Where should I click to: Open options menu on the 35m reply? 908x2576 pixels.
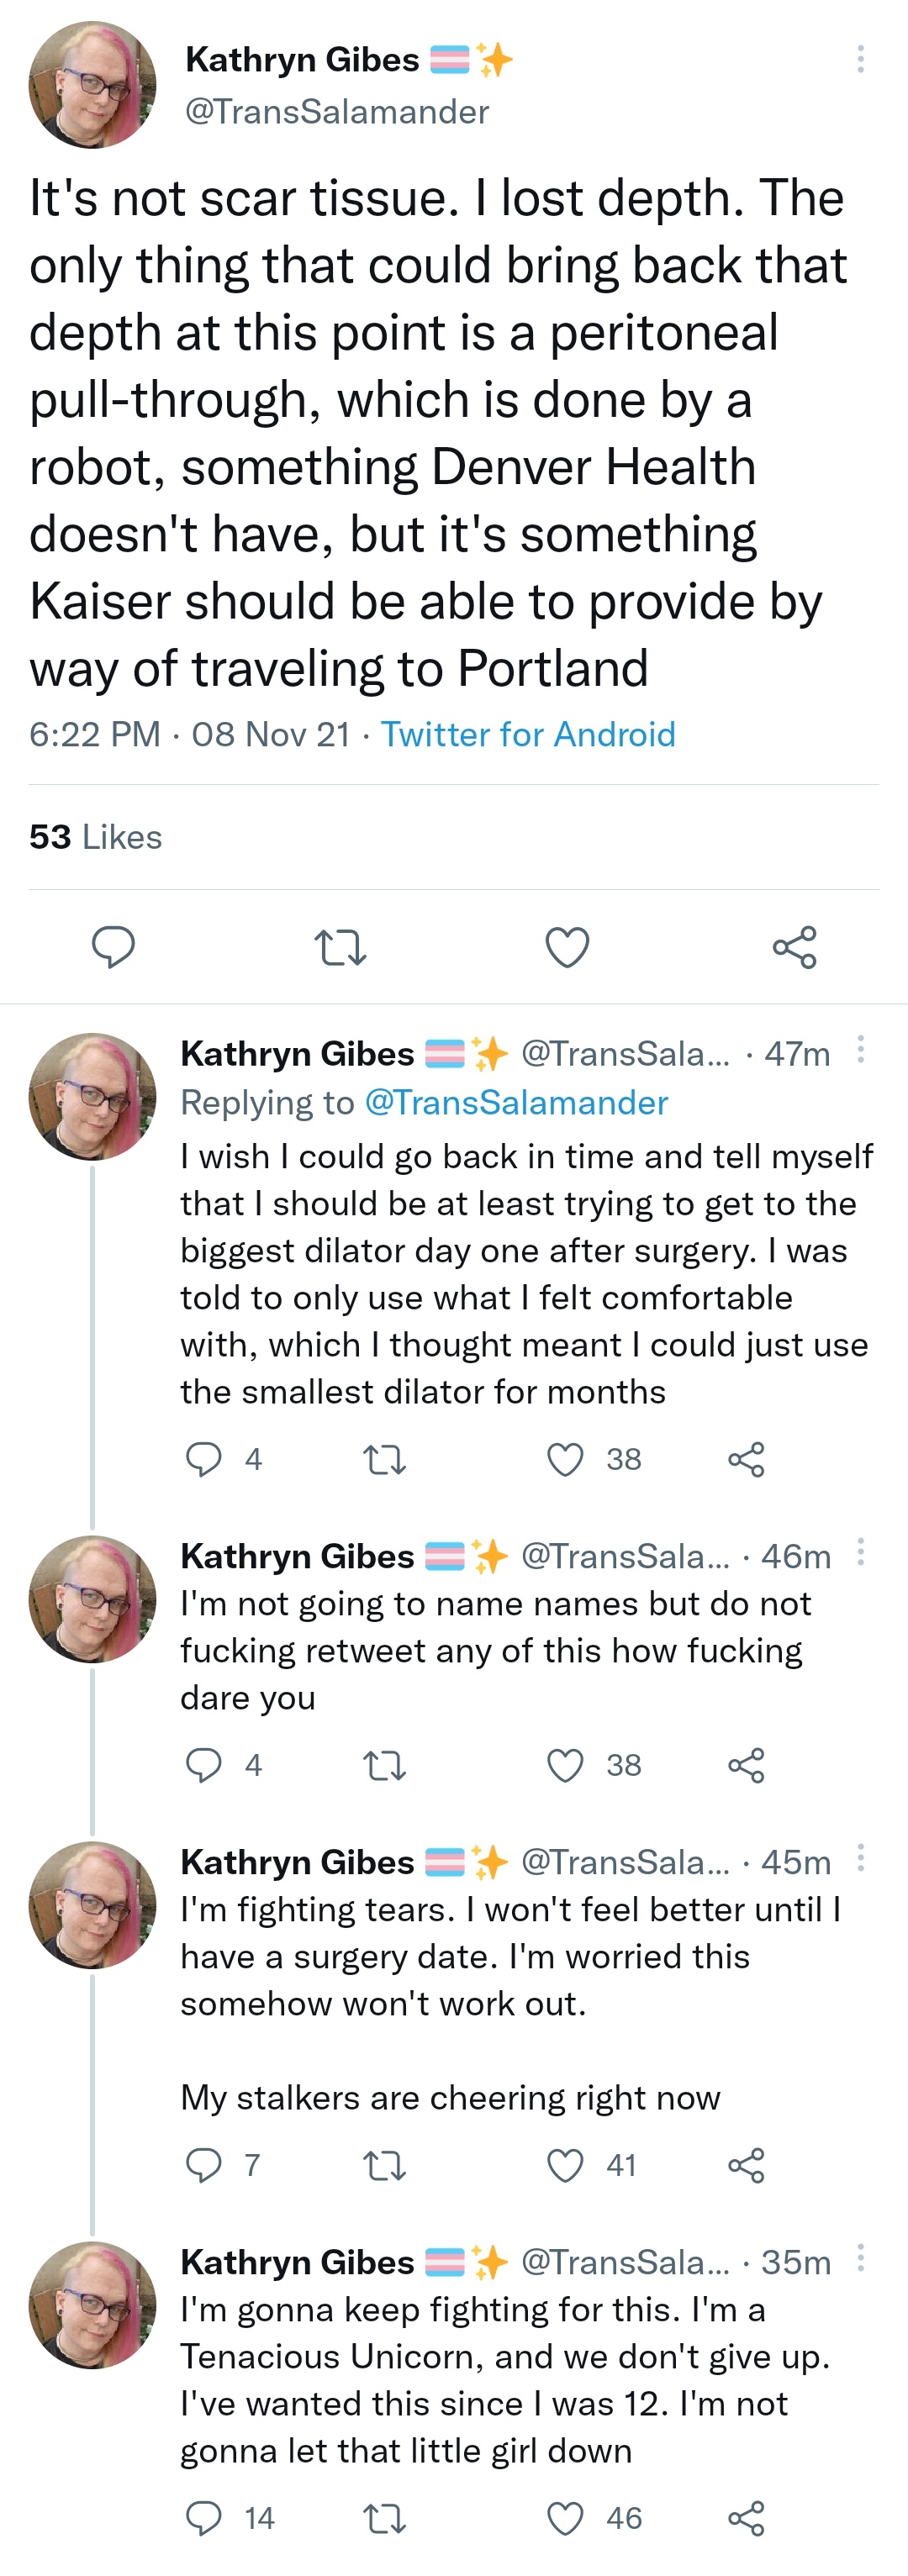click(x=860, y=2257)
